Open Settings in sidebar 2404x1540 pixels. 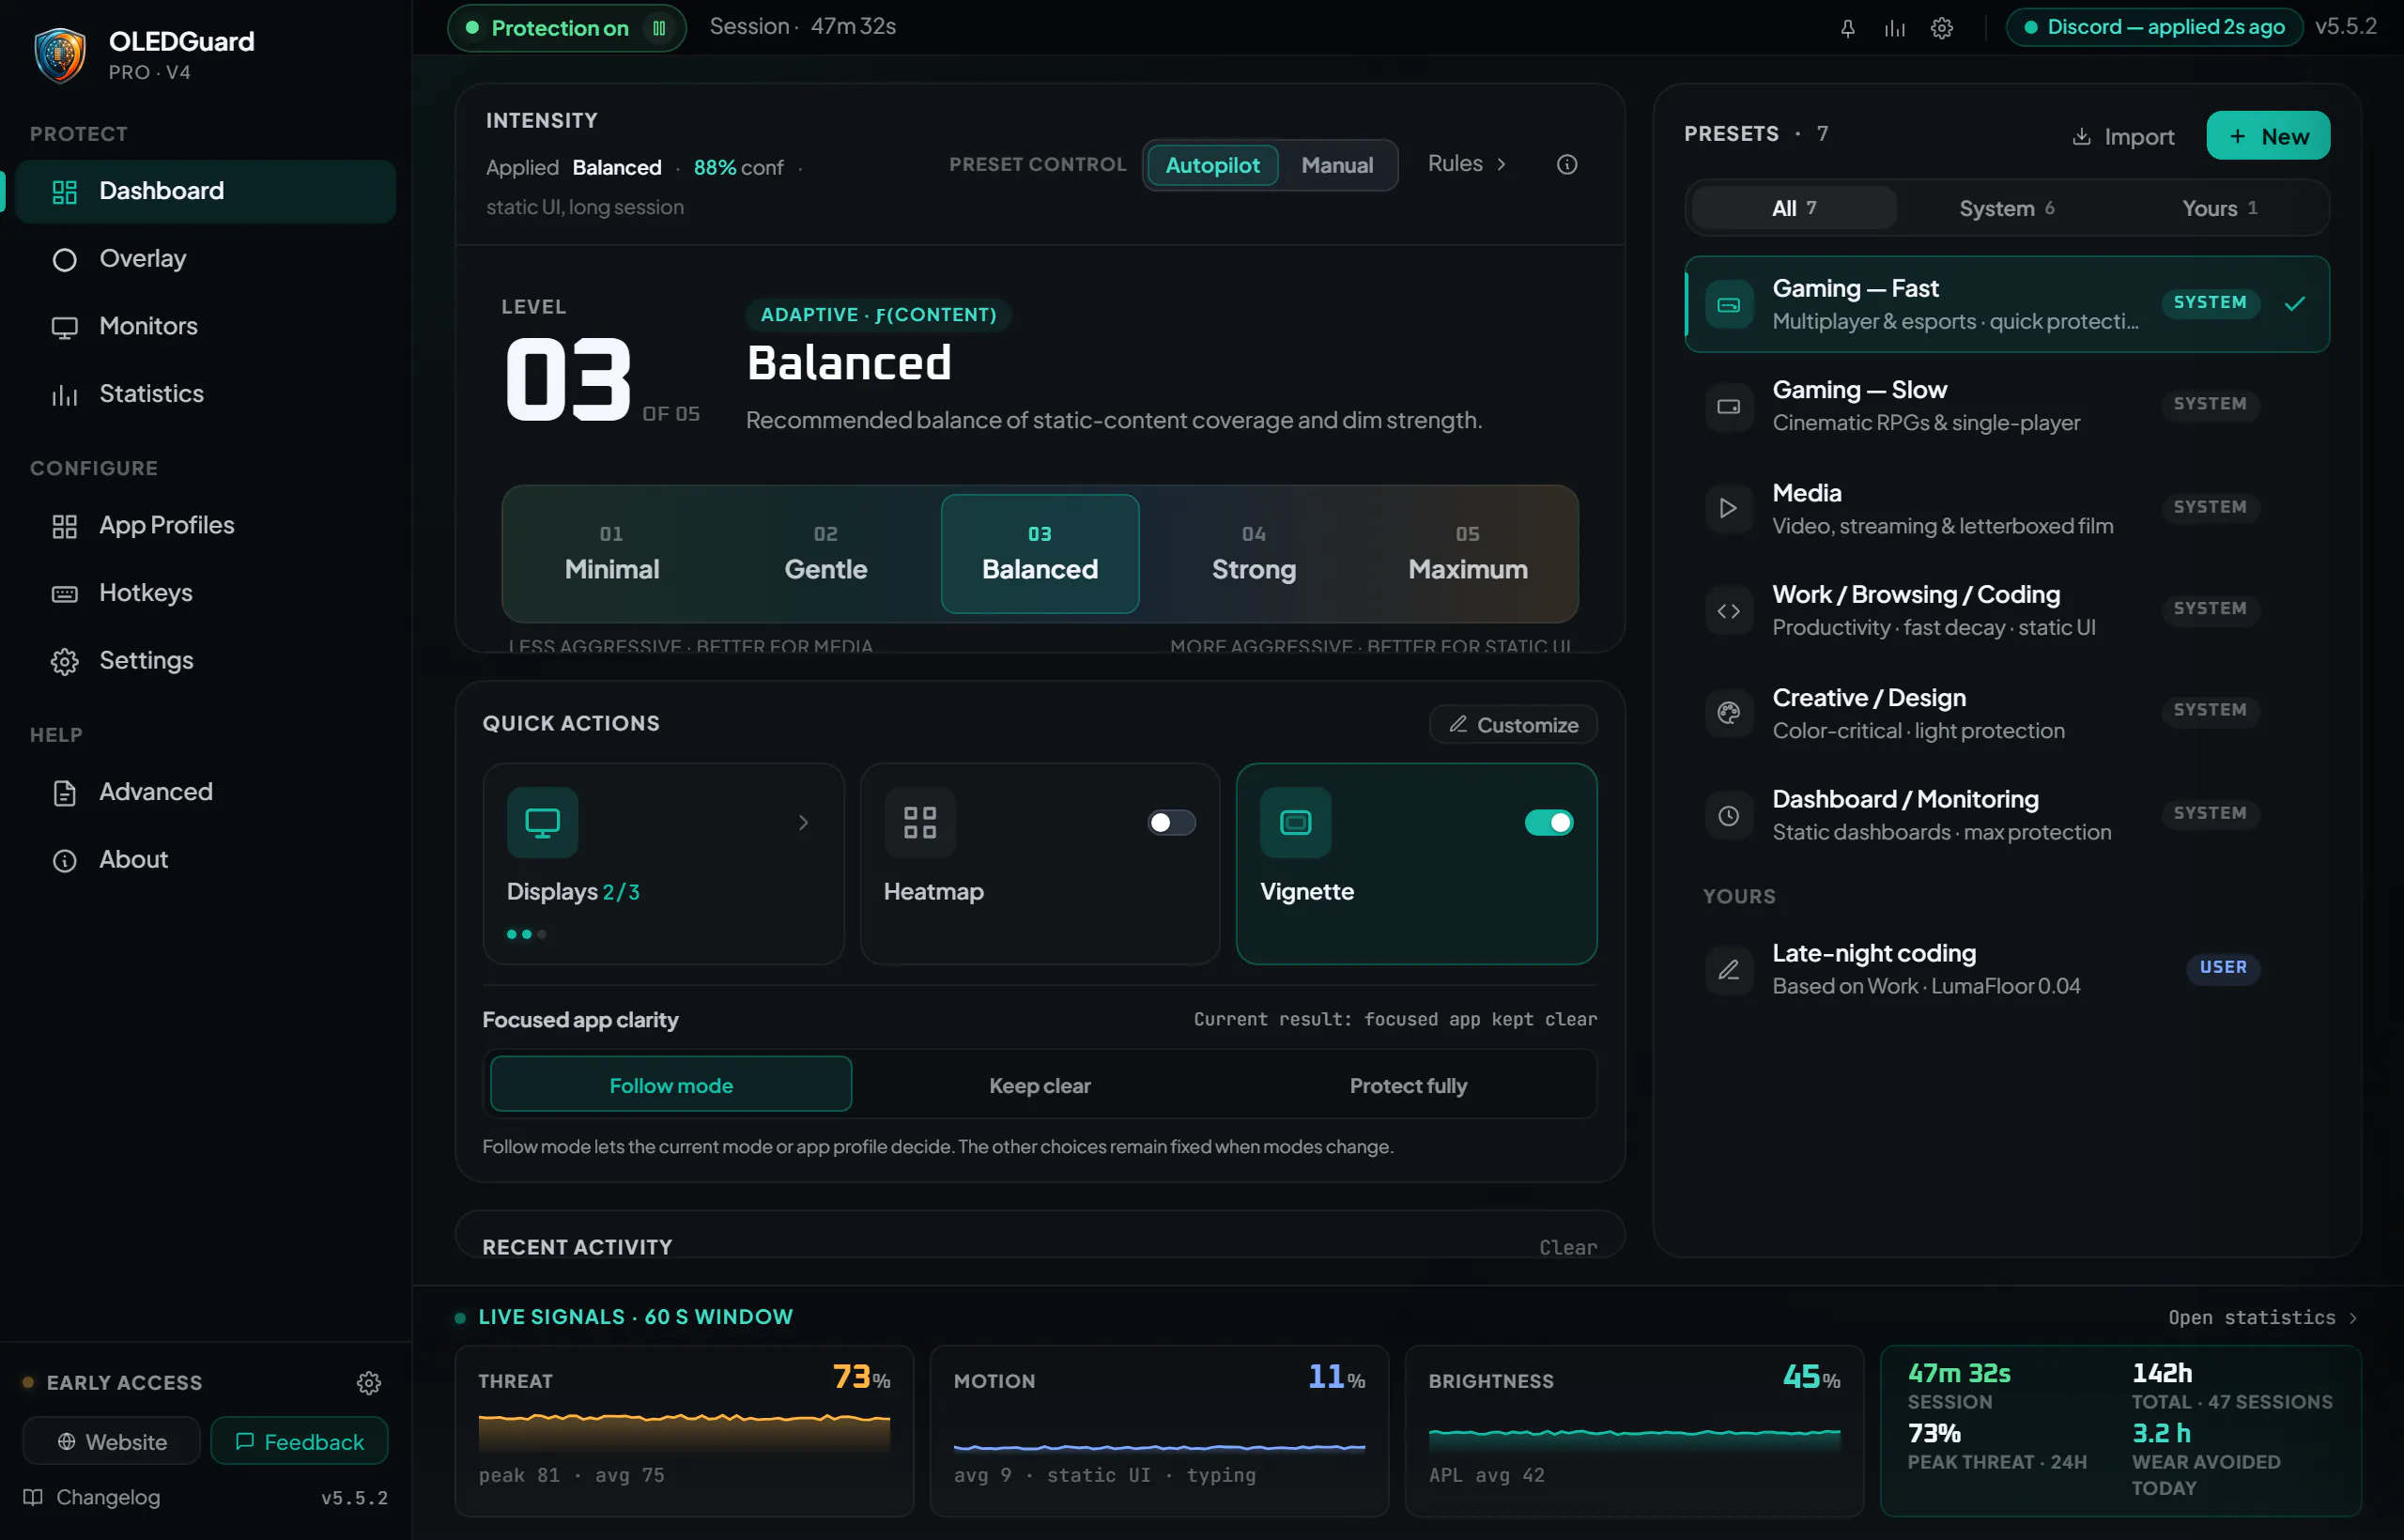coord(205,661)
